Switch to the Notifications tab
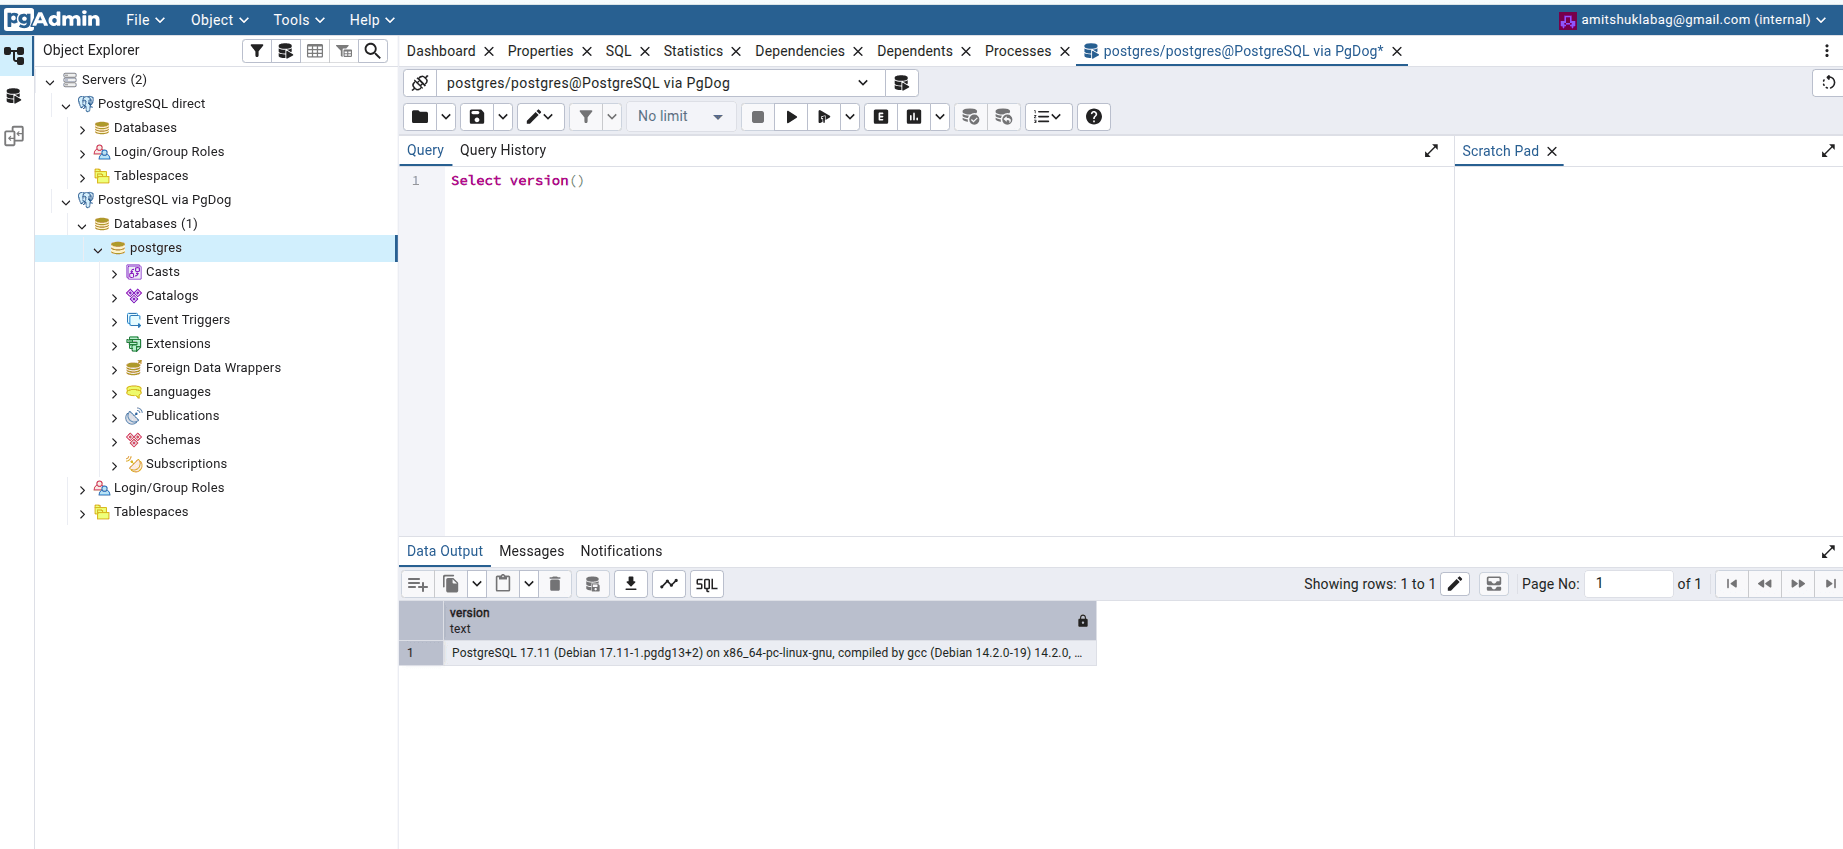The width and height of the screenshot is (1843, 849). pos(621,551)
